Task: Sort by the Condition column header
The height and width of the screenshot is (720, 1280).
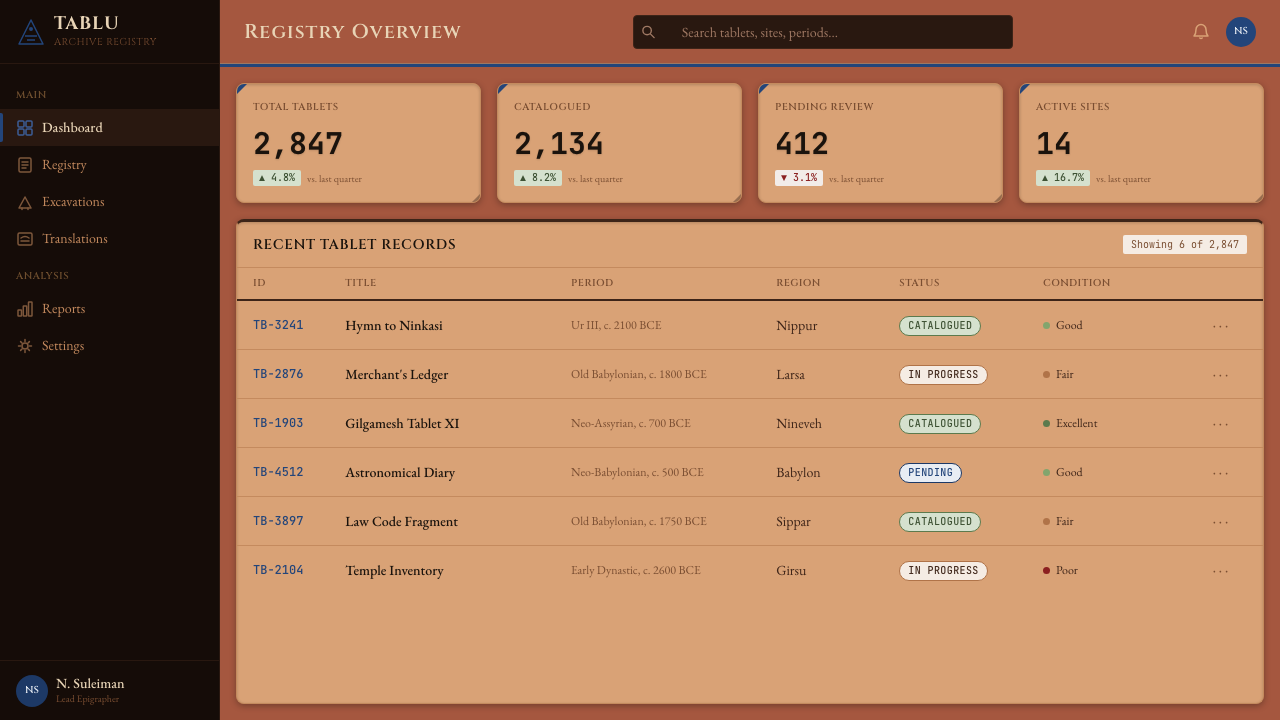Action: pyautogui.click(x=1077, y=283)
